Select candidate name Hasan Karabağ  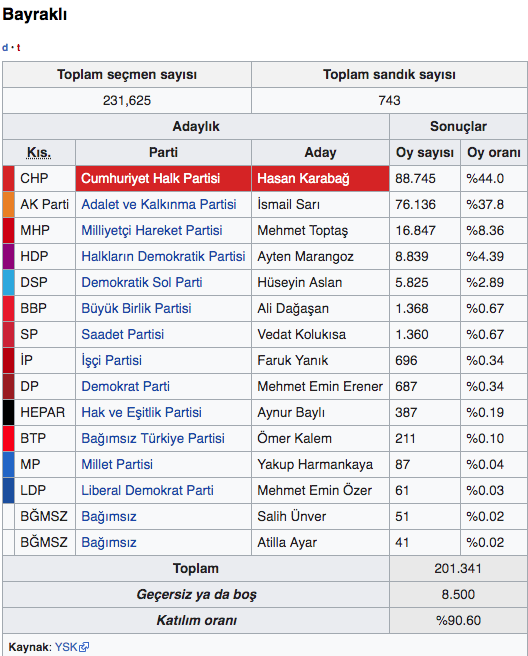click(x=303, y=179)
